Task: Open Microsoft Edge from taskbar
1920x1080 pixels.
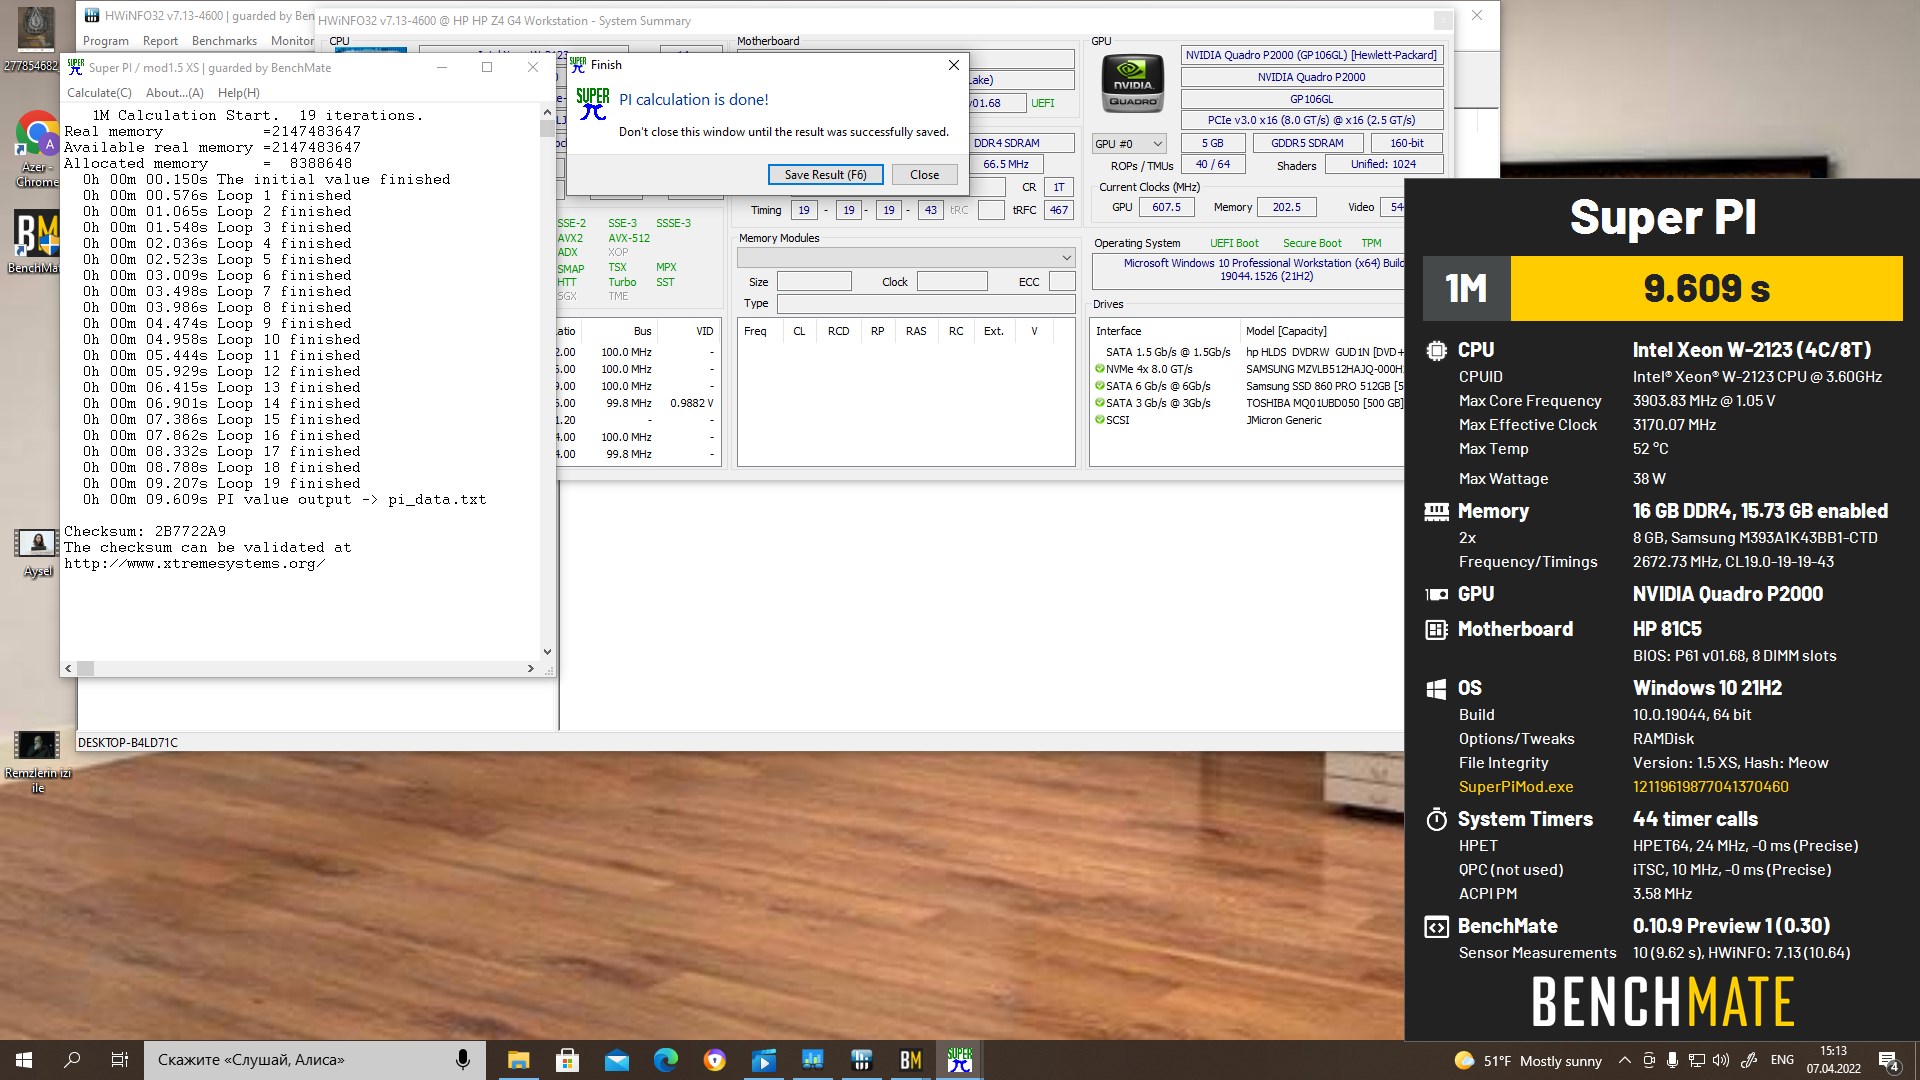Action: pyautogui.click(x=666, y=1060)
